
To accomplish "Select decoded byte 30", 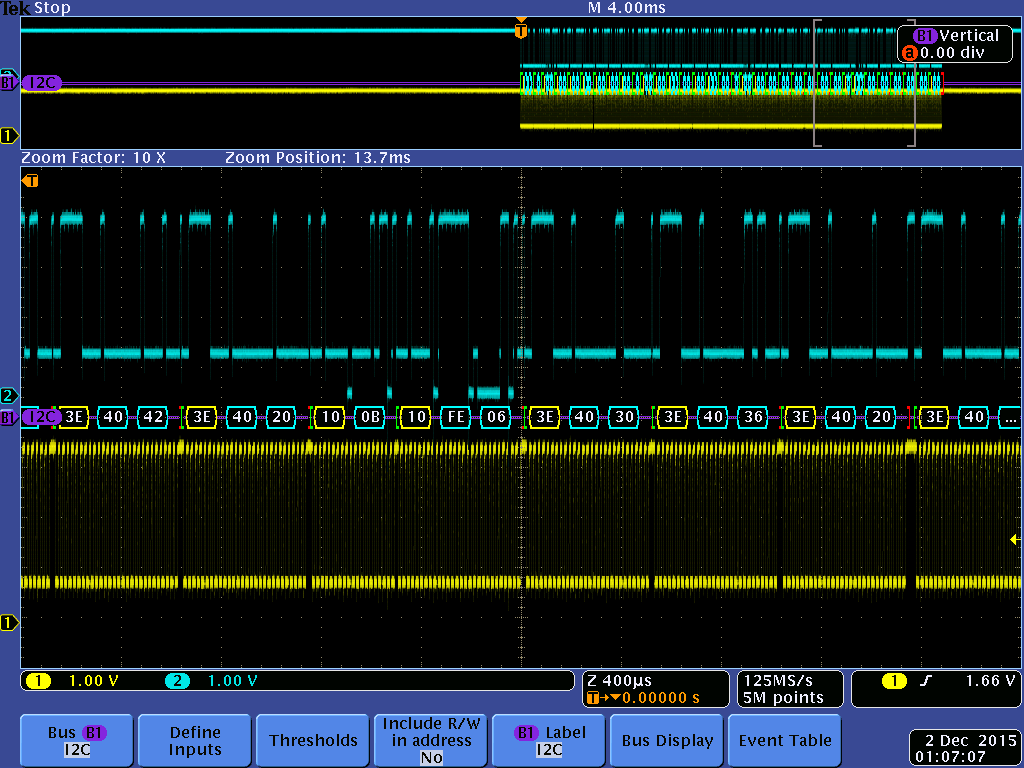I will click(625, 417).
